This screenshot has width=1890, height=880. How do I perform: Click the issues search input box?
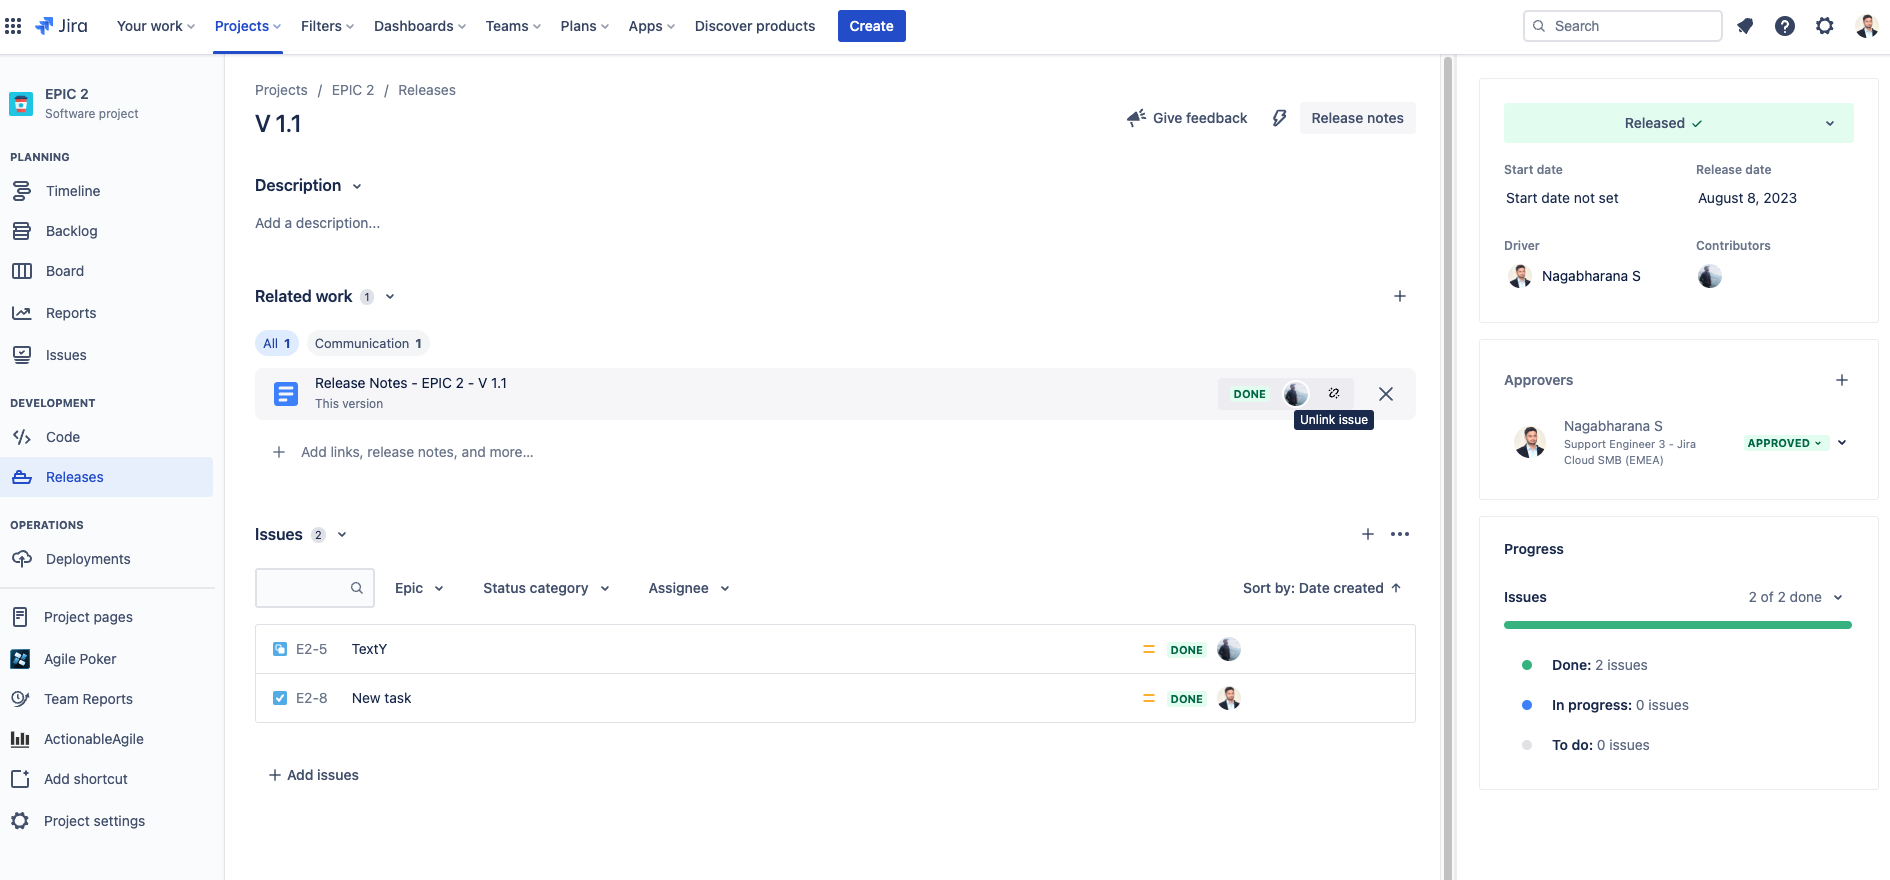click(315, 588)
